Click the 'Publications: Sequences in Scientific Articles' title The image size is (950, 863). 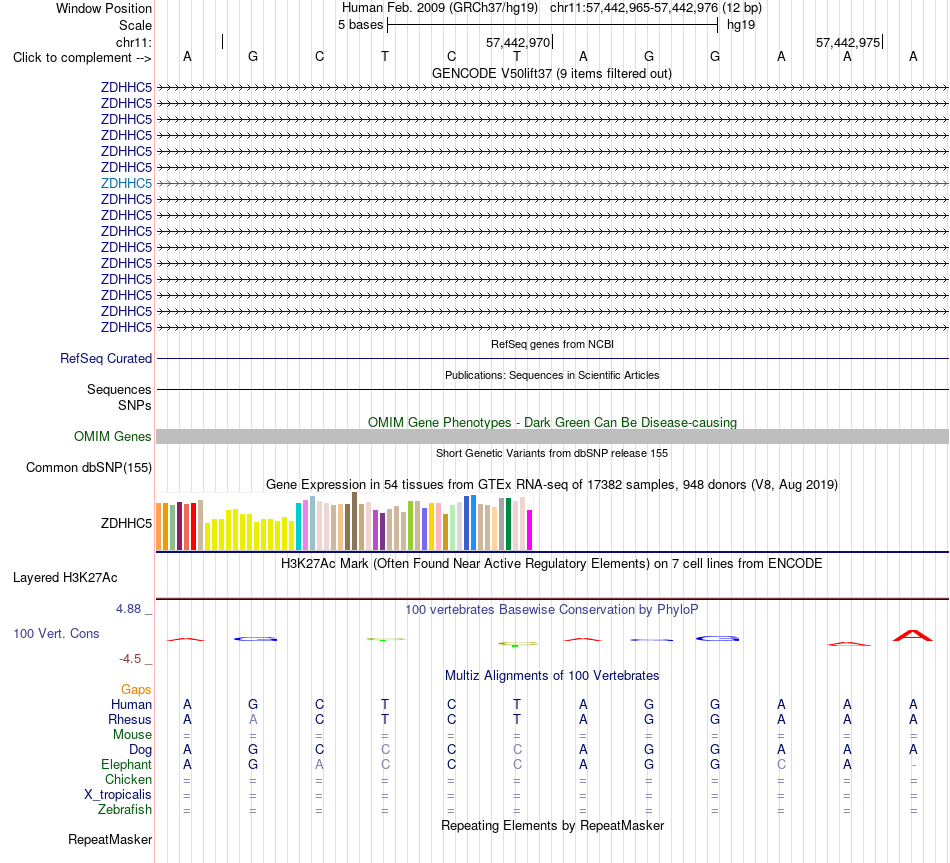pyautogui.click(x=552, y=375)
